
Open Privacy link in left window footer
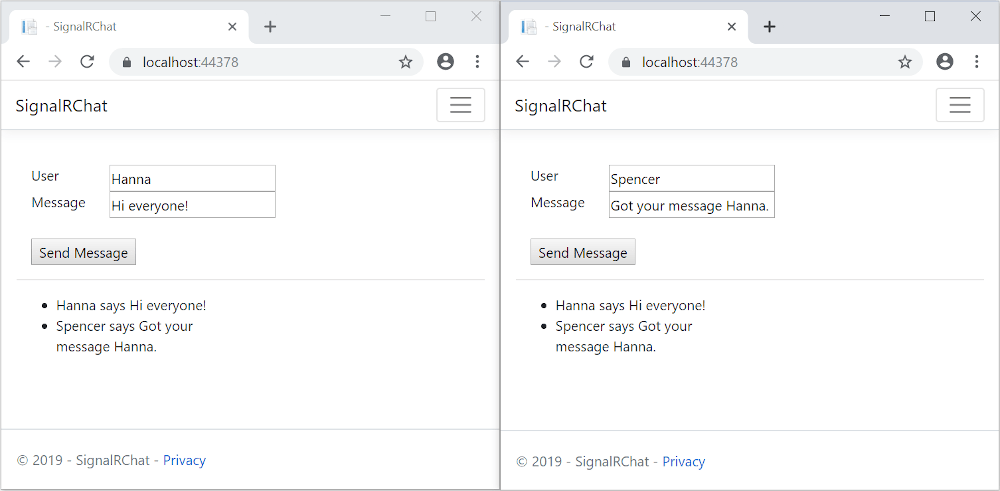click(x=184, y=461)
